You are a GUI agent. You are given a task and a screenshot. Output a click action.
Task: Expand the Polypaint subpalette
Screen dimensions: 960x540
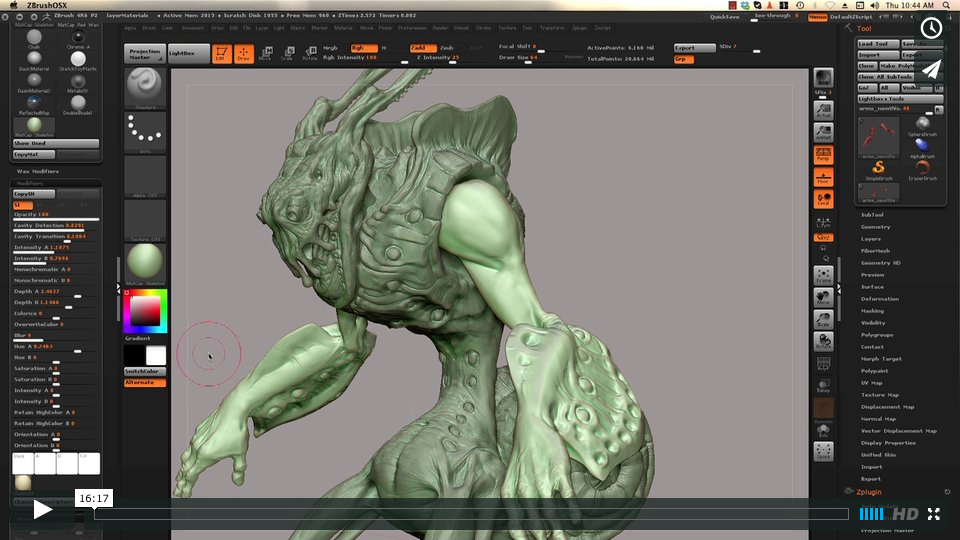point(874,371)
